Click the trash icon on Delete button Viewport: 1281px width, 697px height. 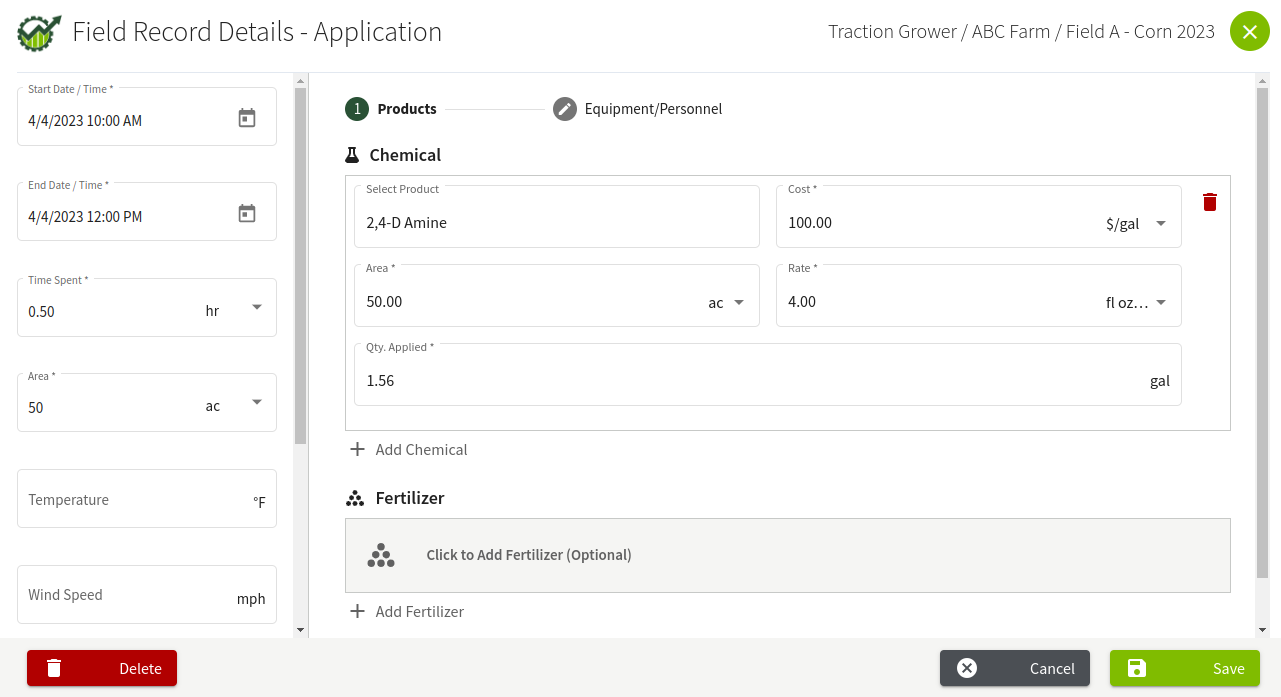54,668
